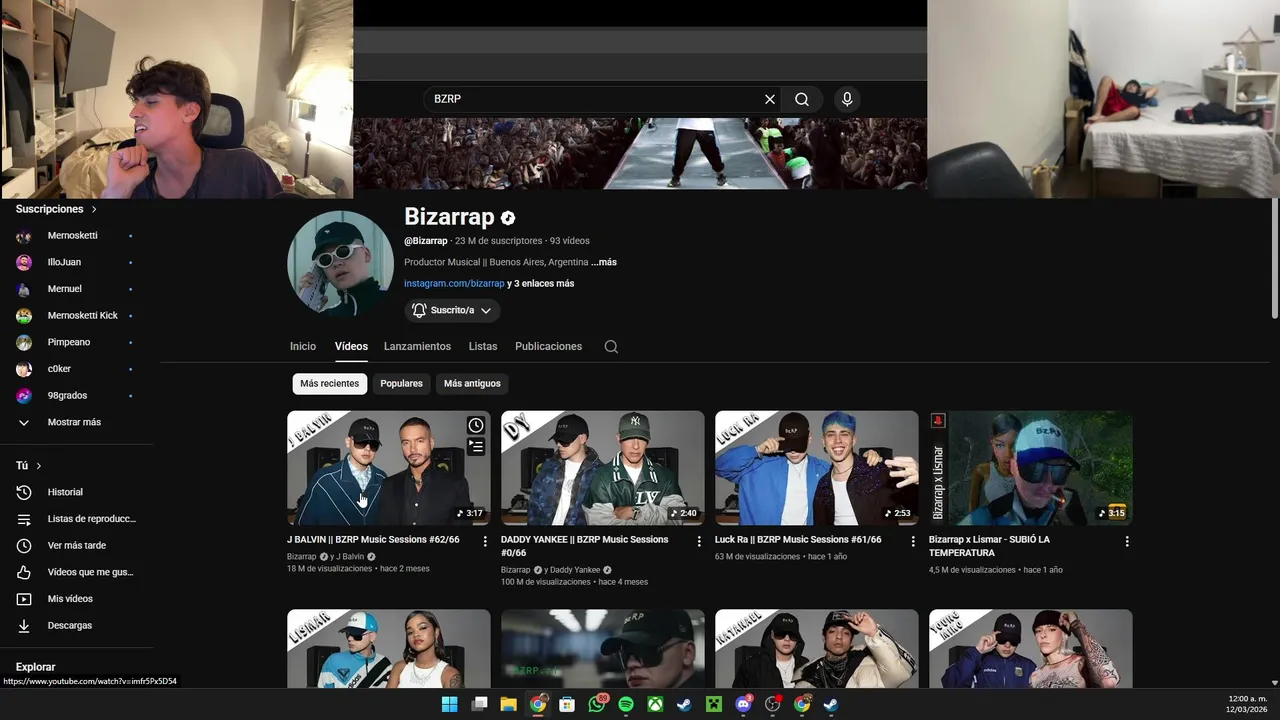Select the Más recientes filter chip

point(329,383)
